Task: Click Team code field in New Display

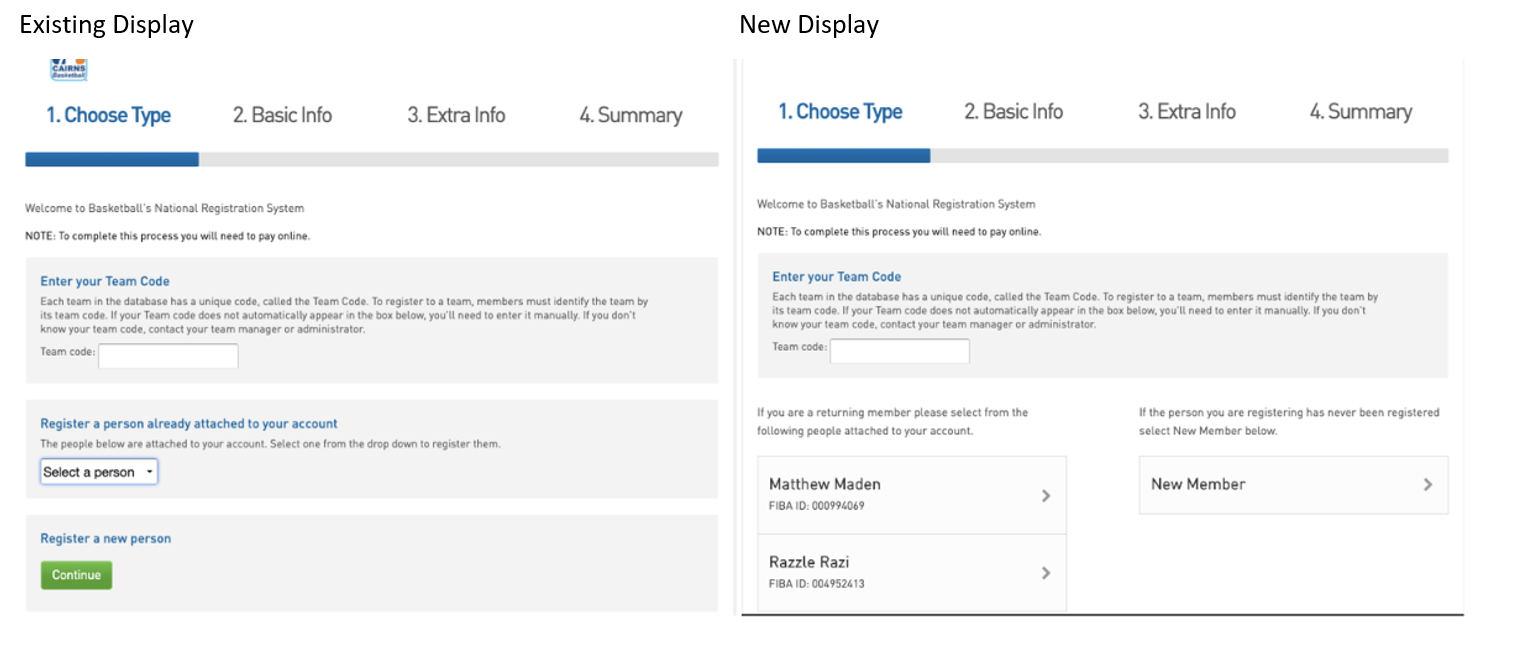Action: [899, 350]
